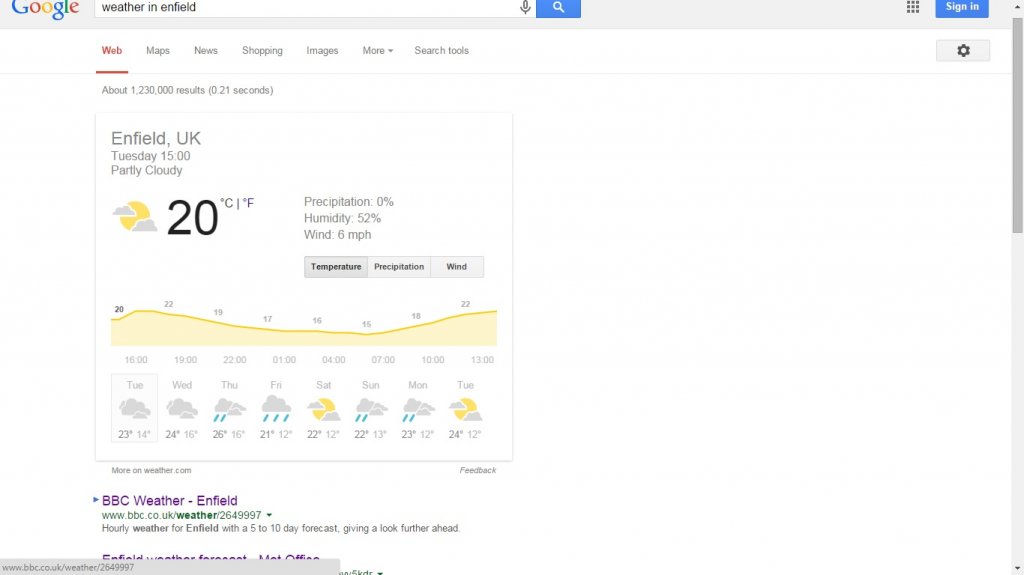Select Wednesday cloudy forecast icon
1024x575 pixels.
182,409
